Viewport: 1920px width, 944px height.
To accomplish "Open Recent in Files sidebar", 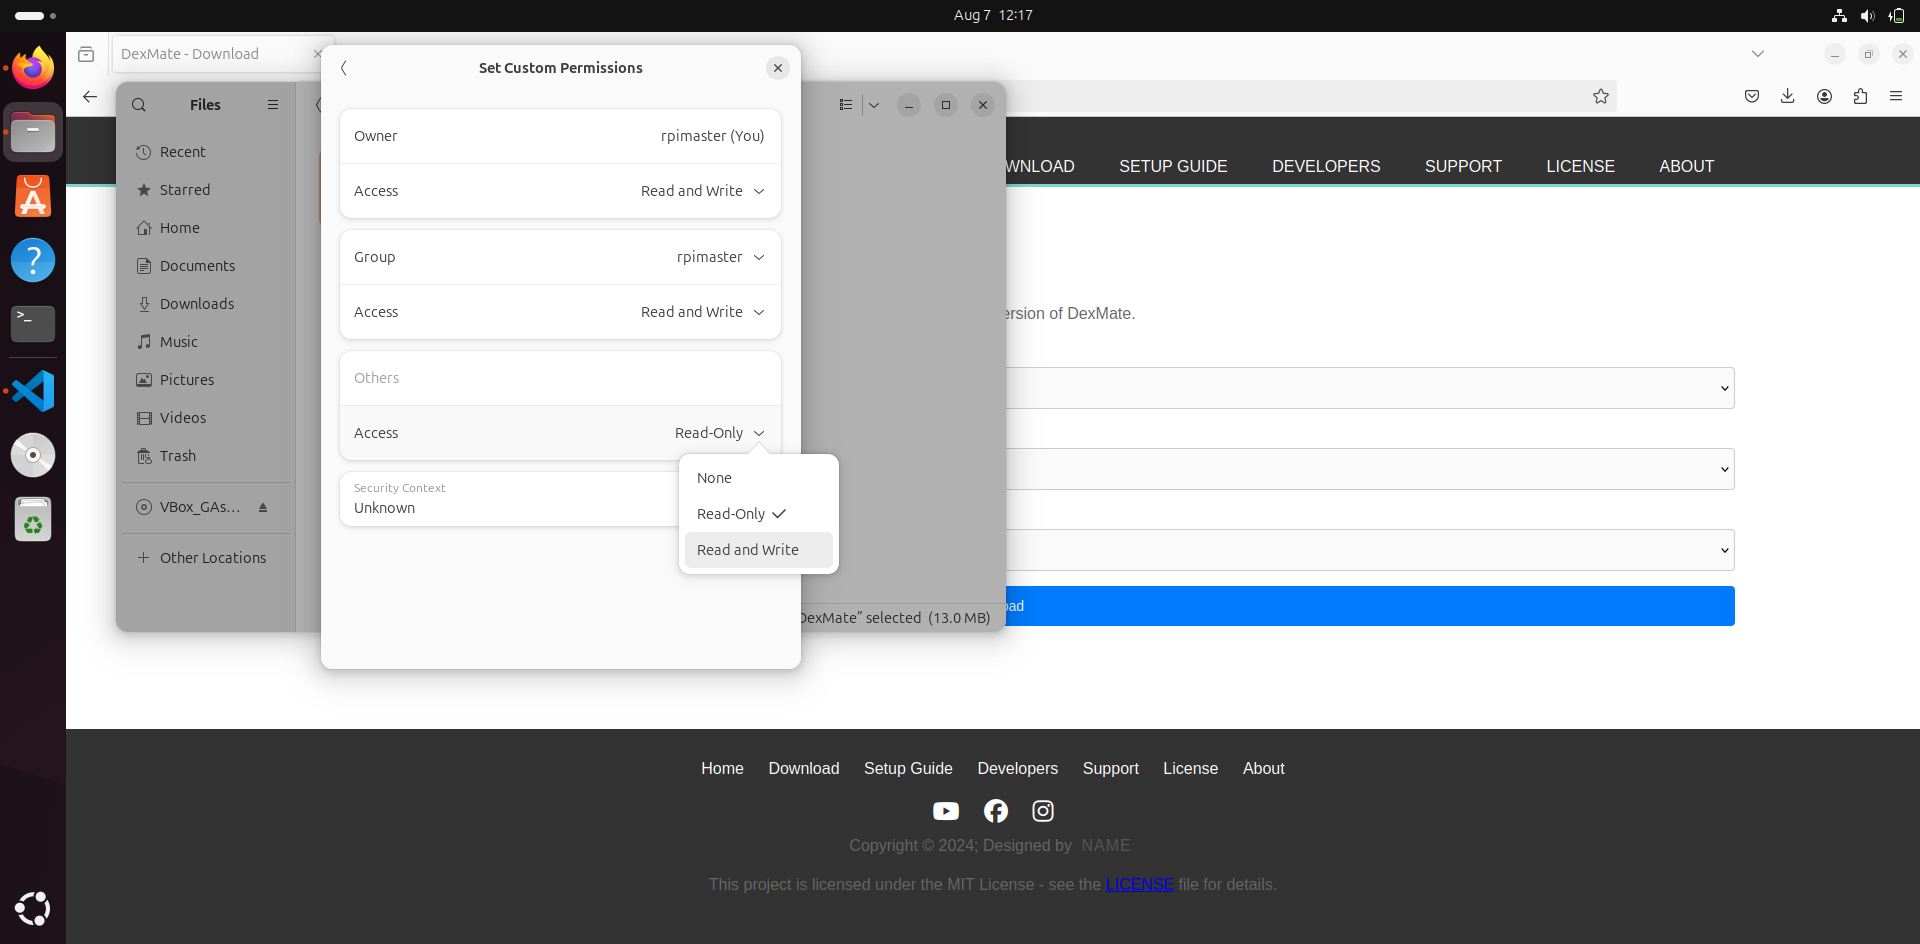I will click(x=206, y=152).
